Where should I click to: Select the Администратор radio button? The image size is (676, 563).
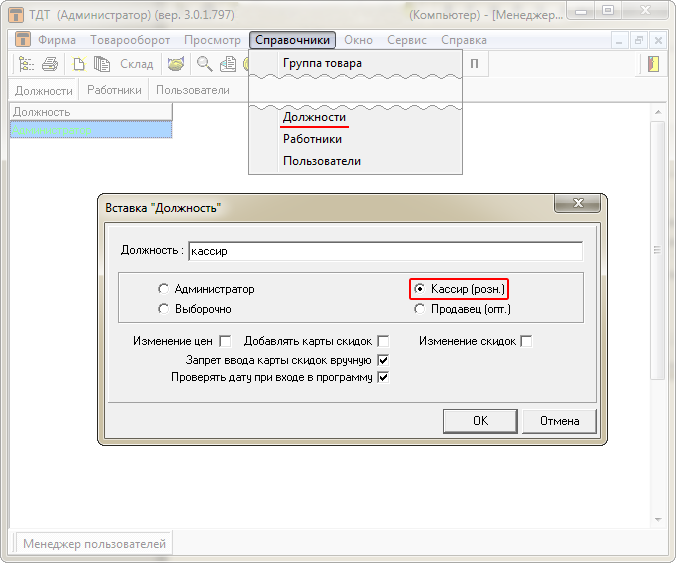tap(163, 289)
